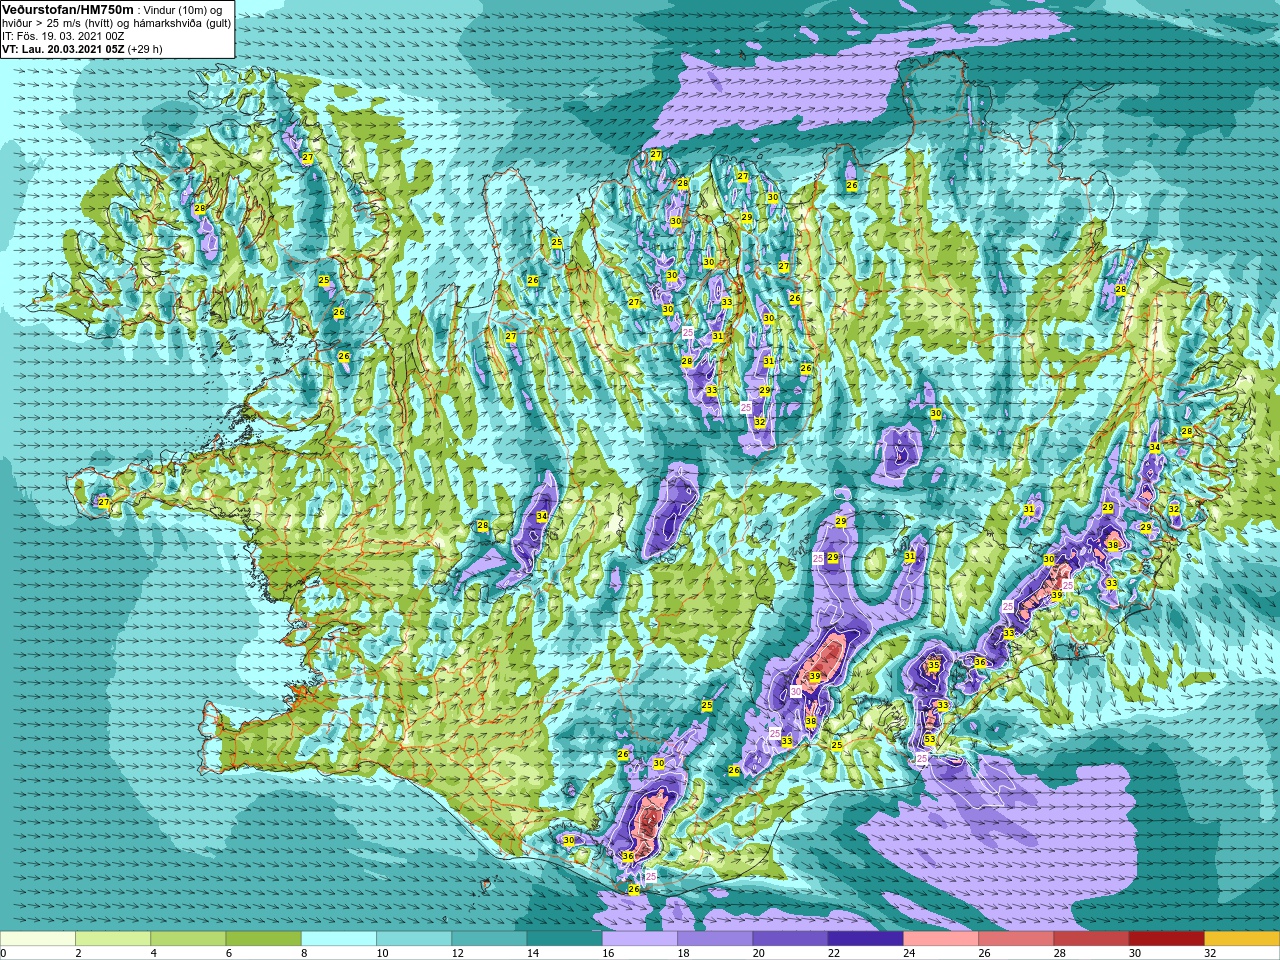Click the color scale tick label 24
This screenshot has width=1280, height=960.
[x=909, y=953]
